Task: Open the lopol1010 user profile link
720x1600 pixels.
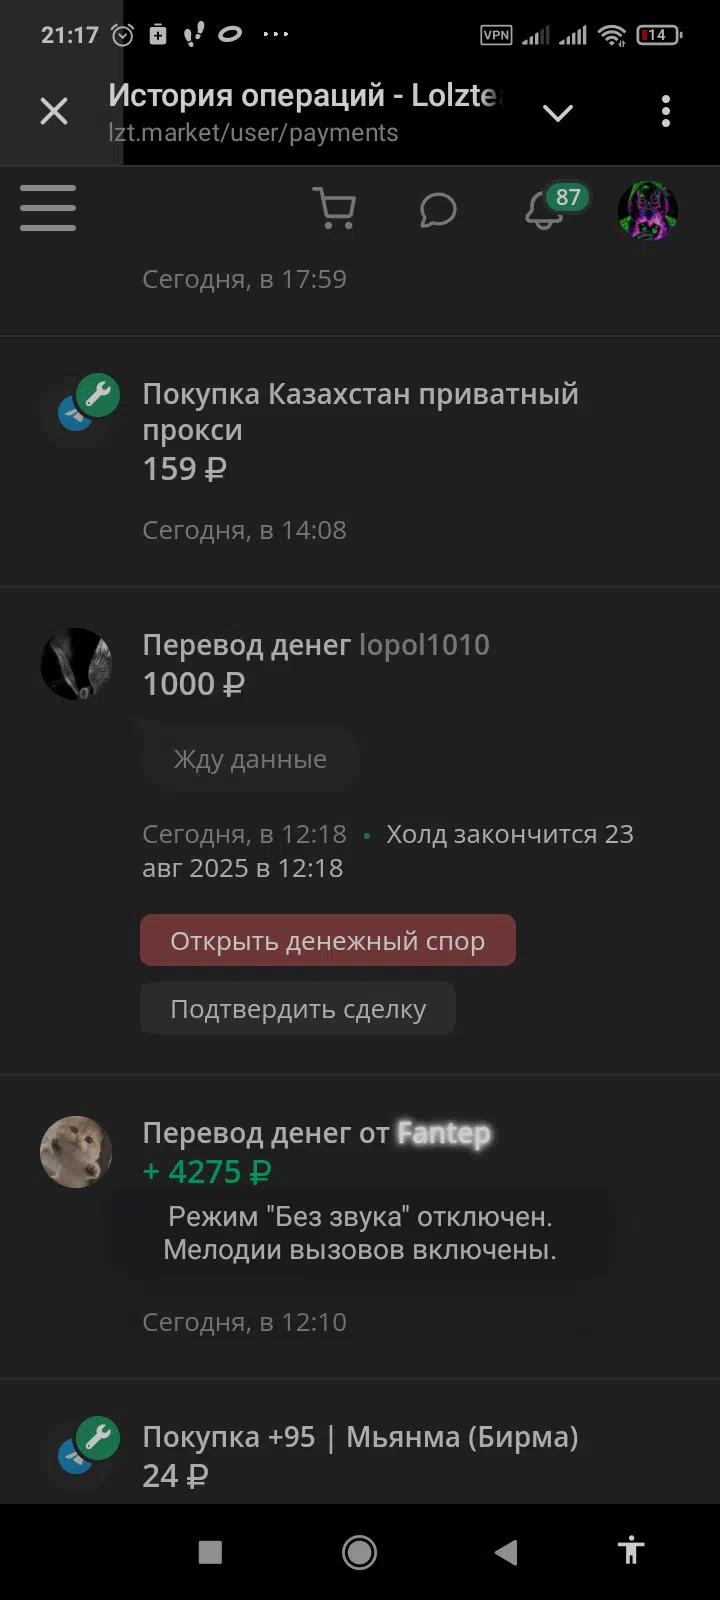Action: click(424, 645)
